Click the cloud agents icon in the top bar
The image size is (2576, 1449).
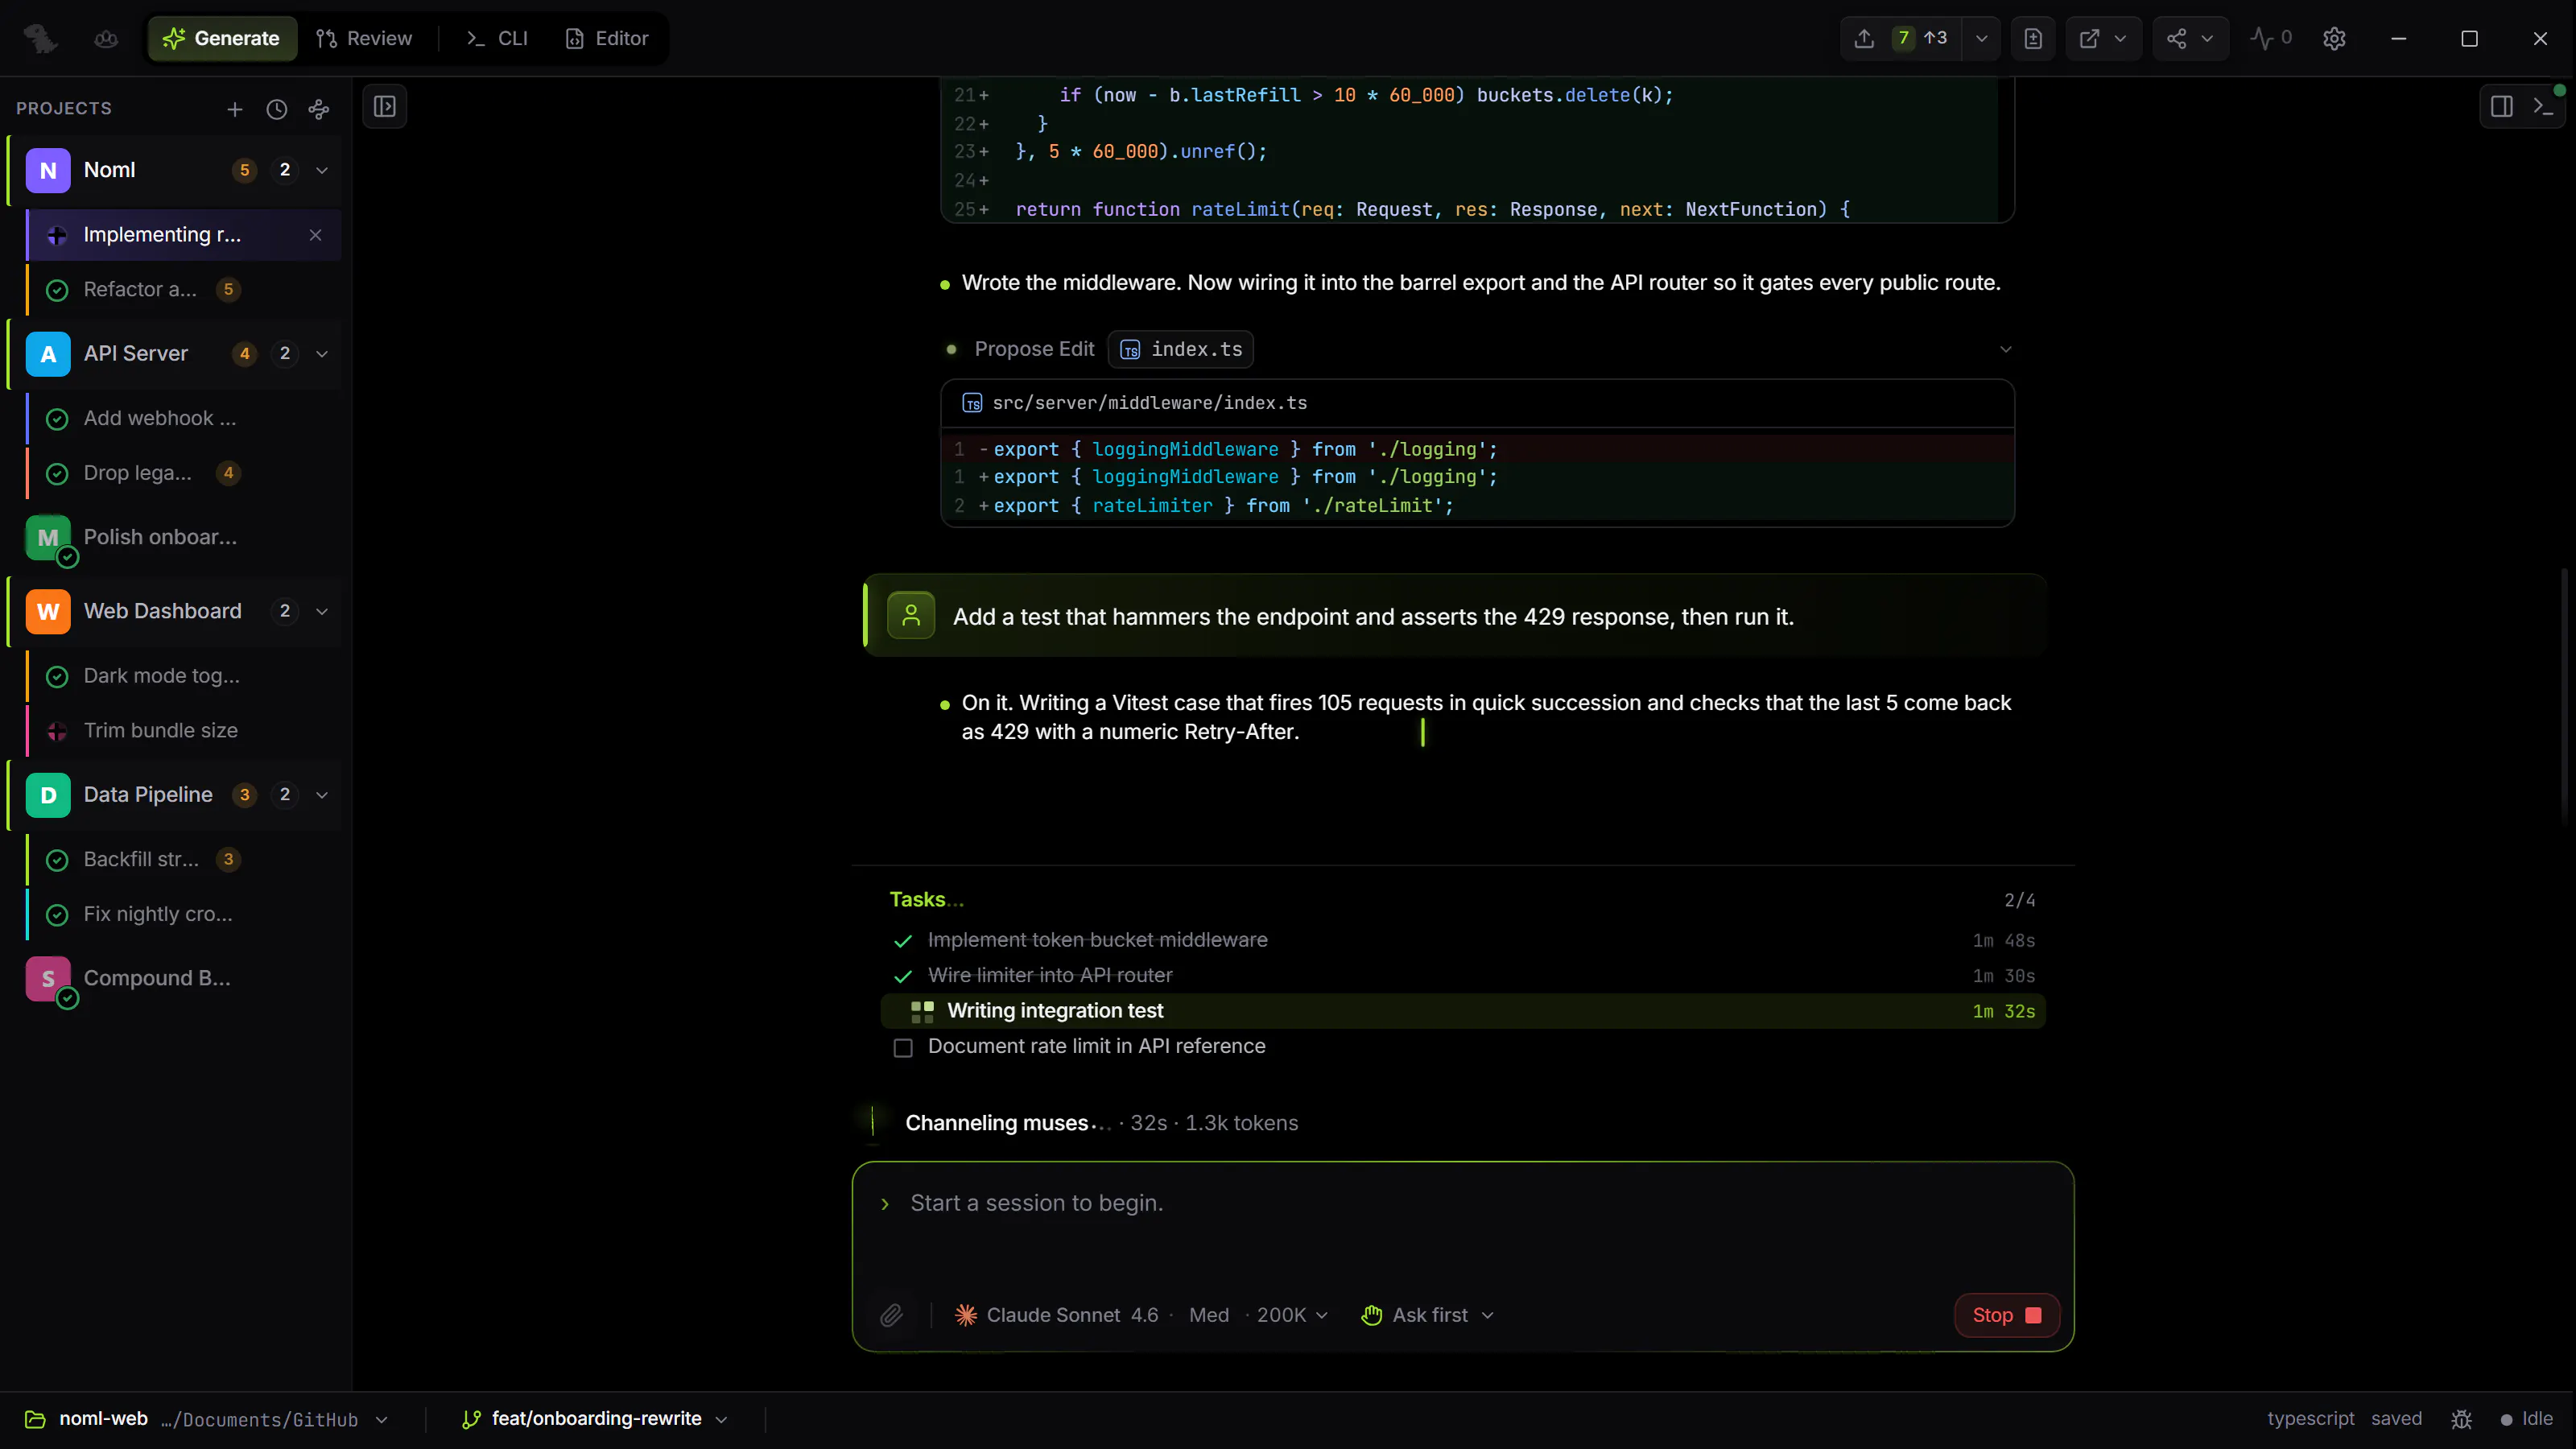click(106, 38)
